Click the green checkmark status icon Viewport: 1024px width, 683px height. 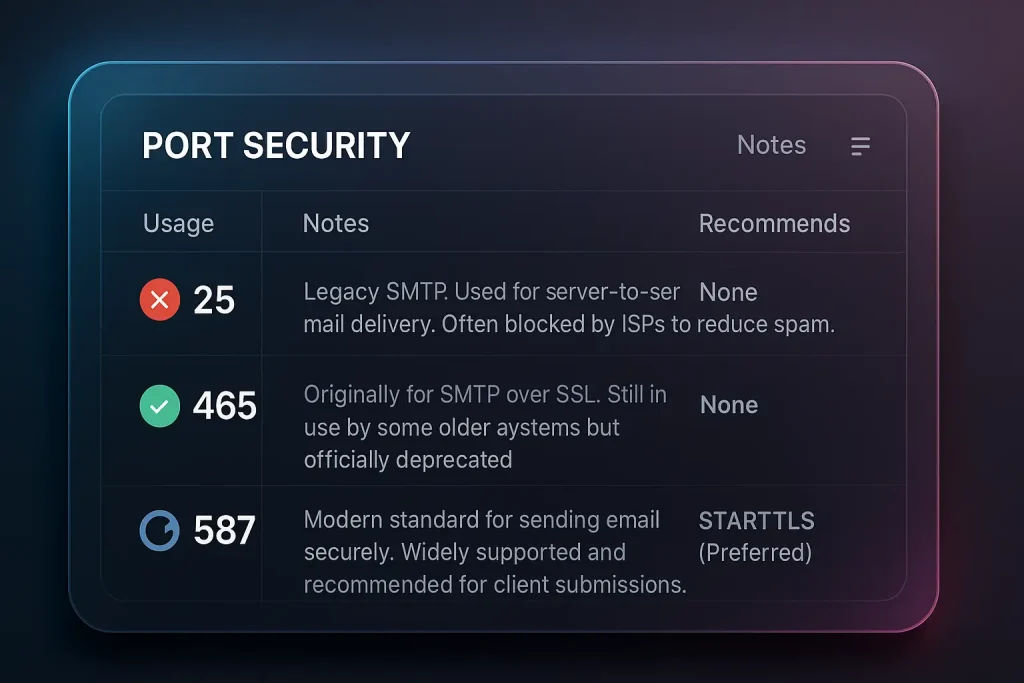[160, 406]
